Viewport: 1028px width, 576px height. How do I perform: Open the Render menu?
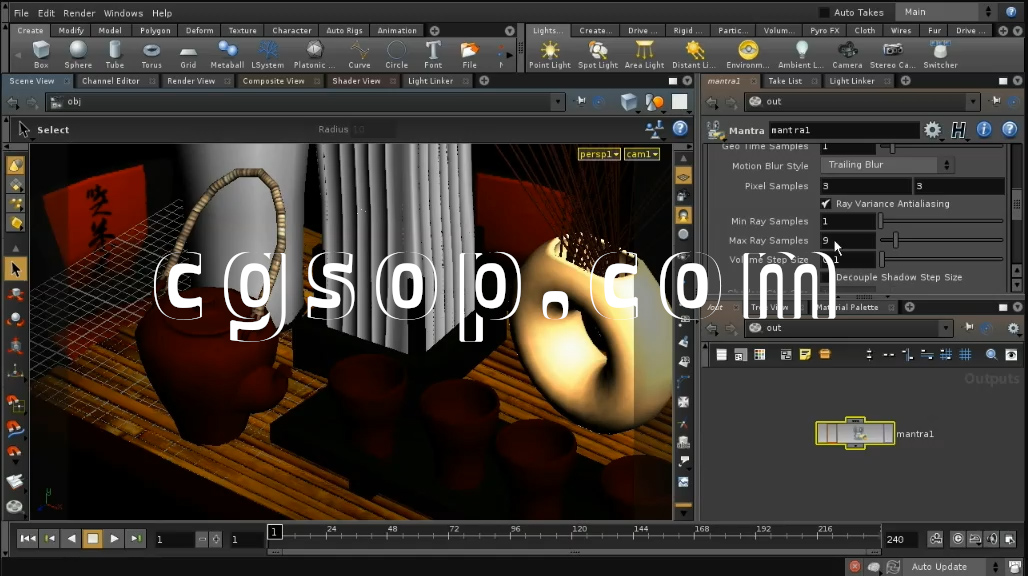click(79, 13)
